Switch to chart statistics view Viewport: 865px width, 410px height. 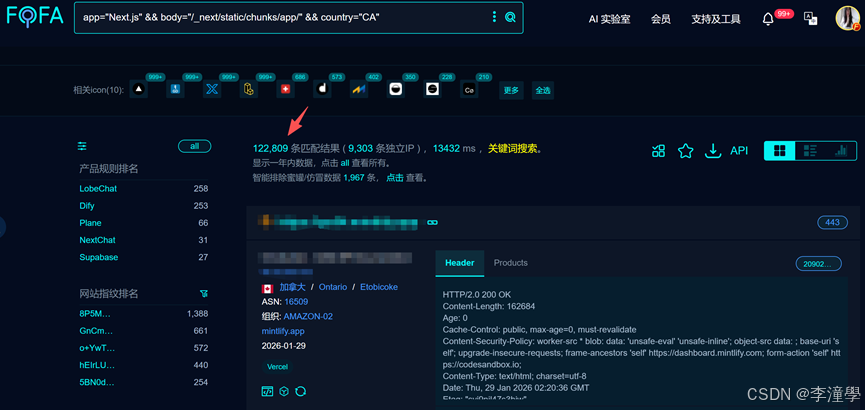coord(841,151)
